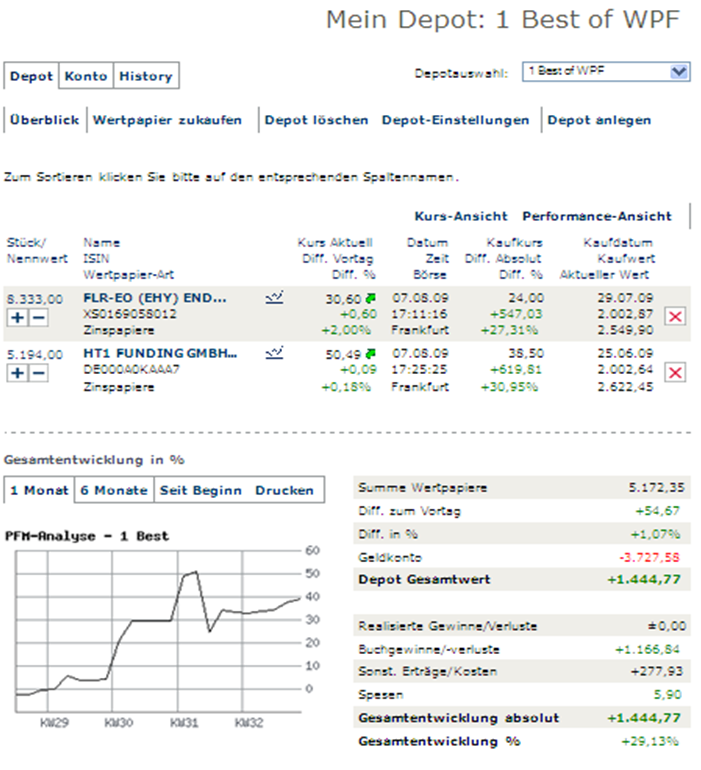Image resolution: width=701 pixels, height=770 pixels.
Task: Switch to the Konto tab
Action: click(x=86, y=76)
